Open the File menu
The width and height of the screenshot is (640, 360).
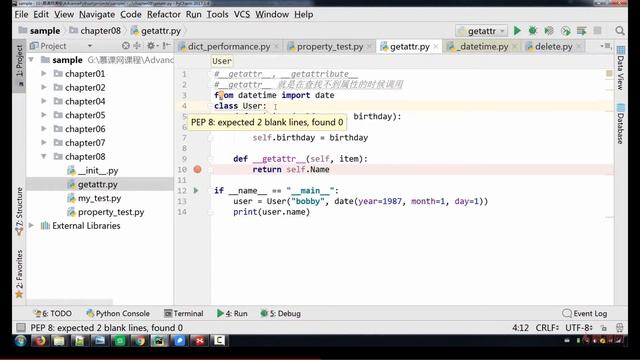point(21,14)
